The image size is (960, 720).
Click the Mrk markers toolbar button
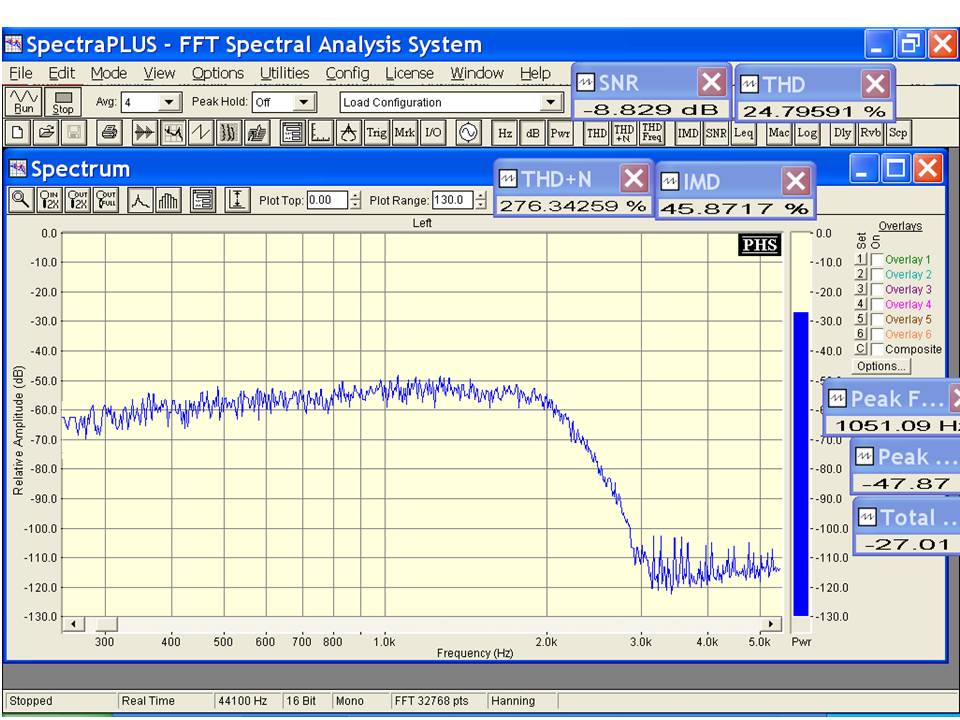(x=405, y=133)
